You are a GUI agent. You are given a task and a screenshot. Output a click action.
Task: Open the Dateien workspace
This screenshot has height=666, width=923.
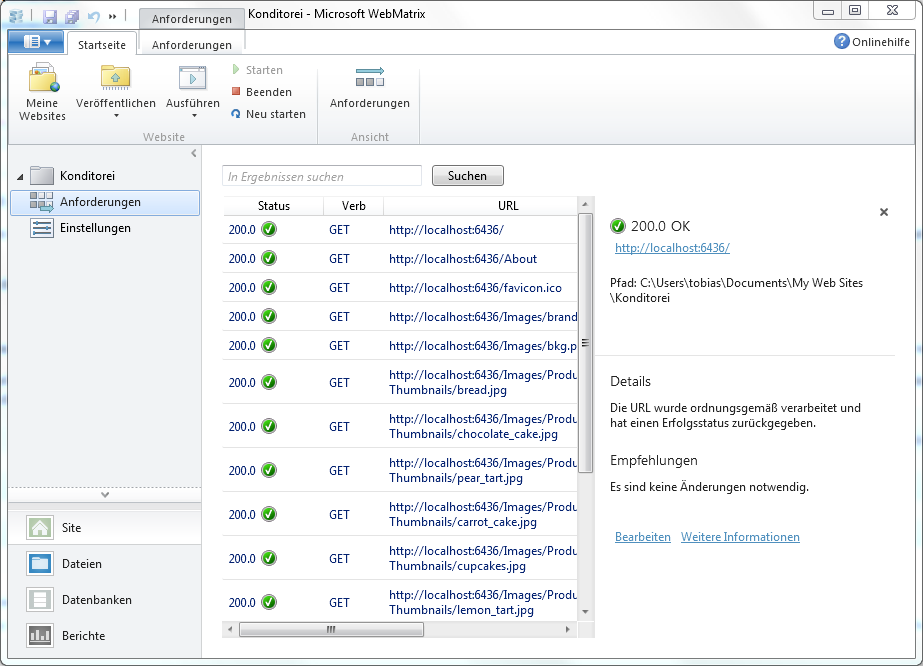105,564
